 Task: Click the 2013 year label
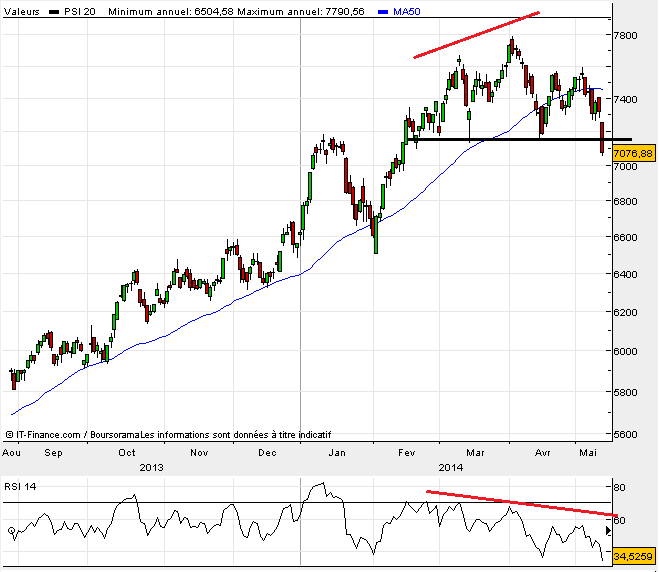[151, 467]
